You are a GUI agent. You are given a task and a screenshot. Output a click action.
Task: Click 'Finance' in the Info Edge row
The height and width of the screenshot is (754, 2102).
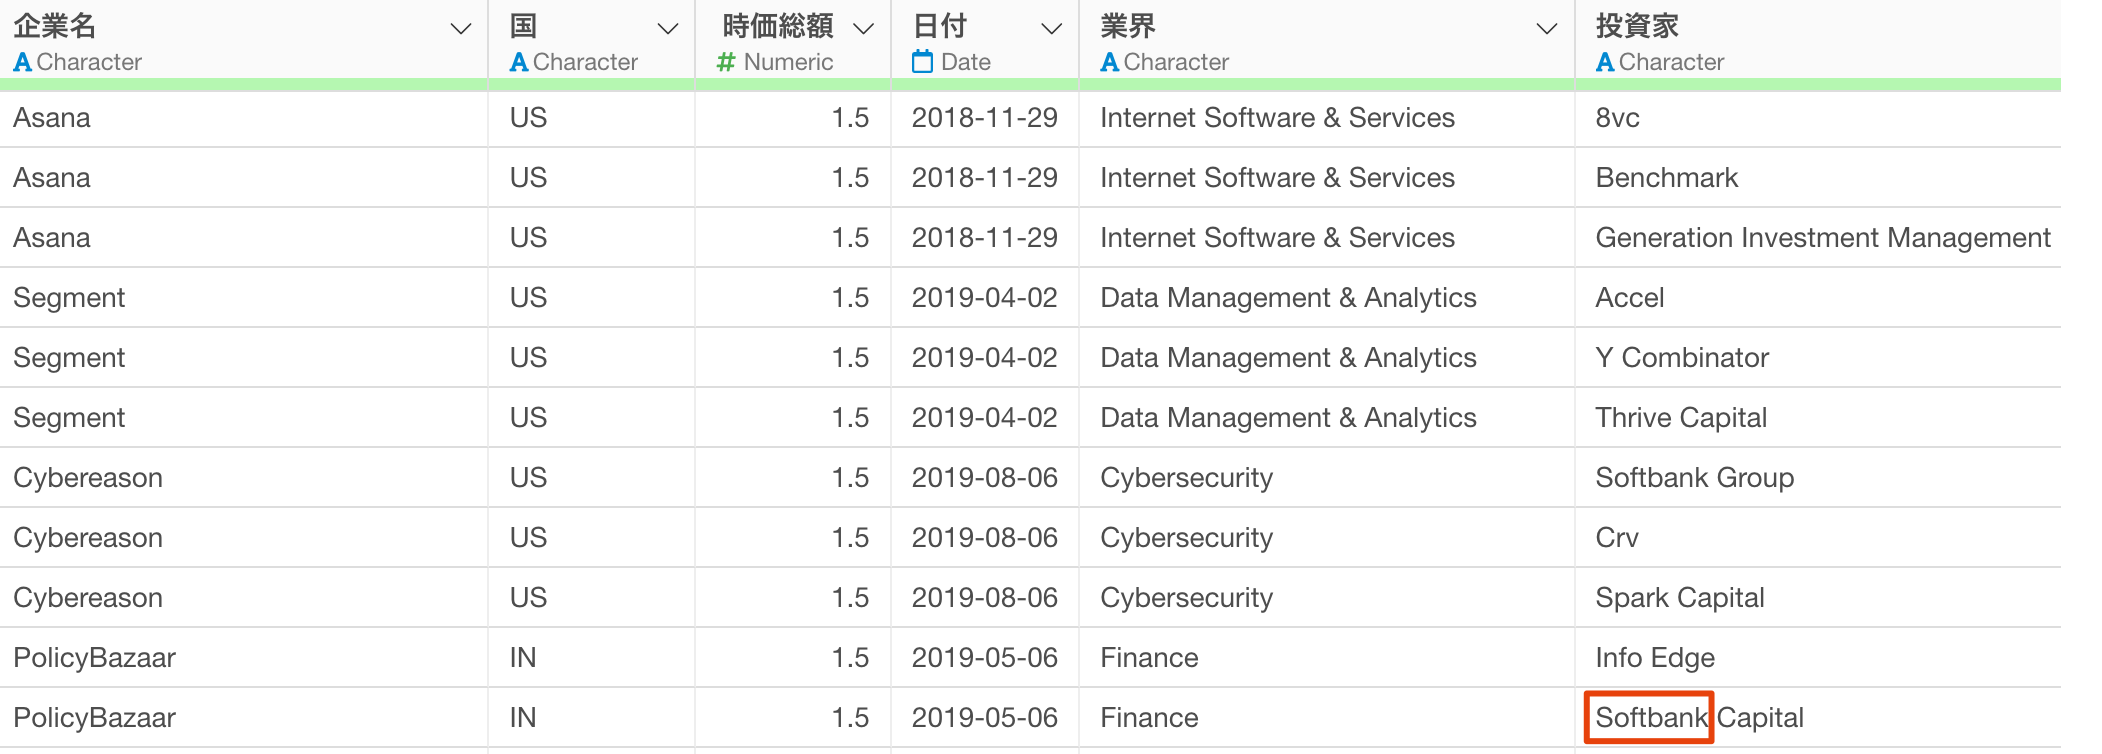1149,658
